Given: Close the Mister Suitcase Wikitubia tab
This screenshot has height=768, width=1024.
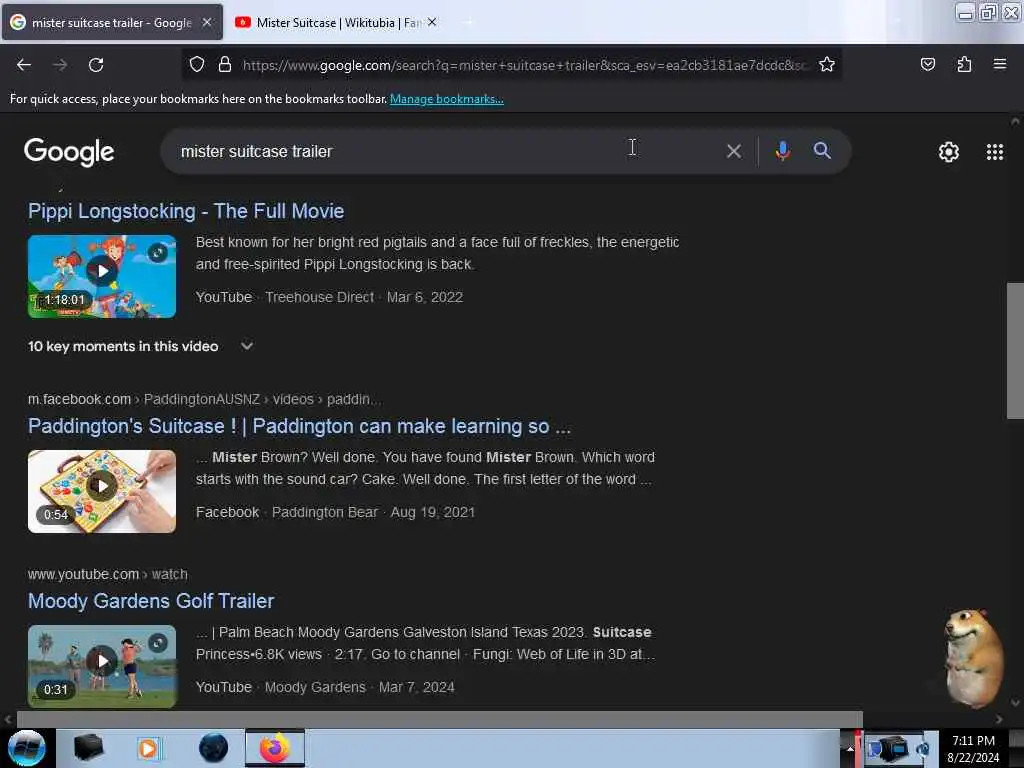Looking at the screenshot, I should 432,22.
